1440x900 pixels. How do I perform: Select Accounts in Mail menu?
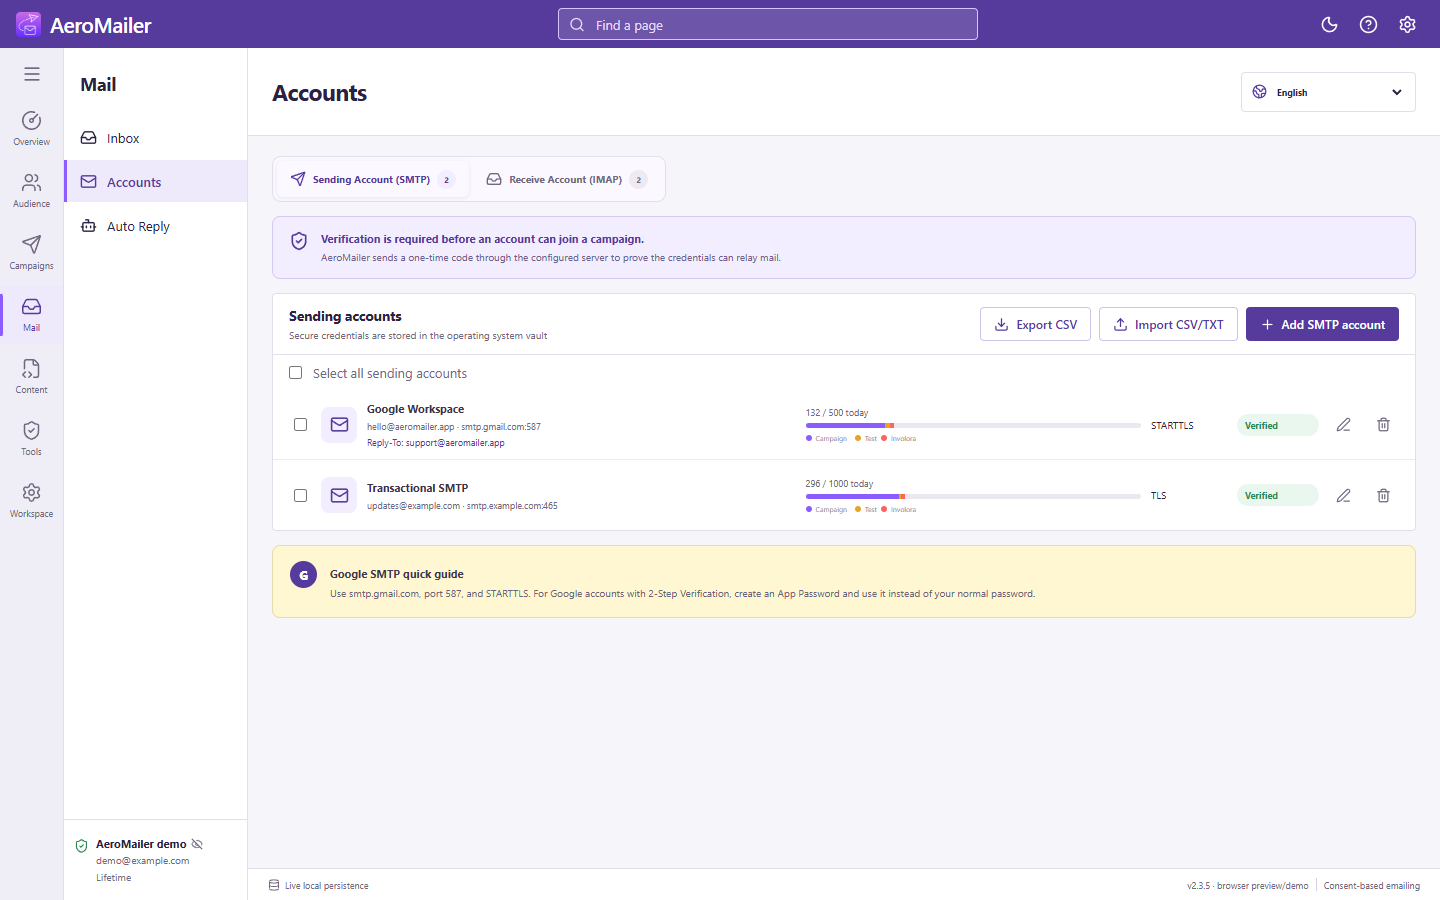coord(156,182)
